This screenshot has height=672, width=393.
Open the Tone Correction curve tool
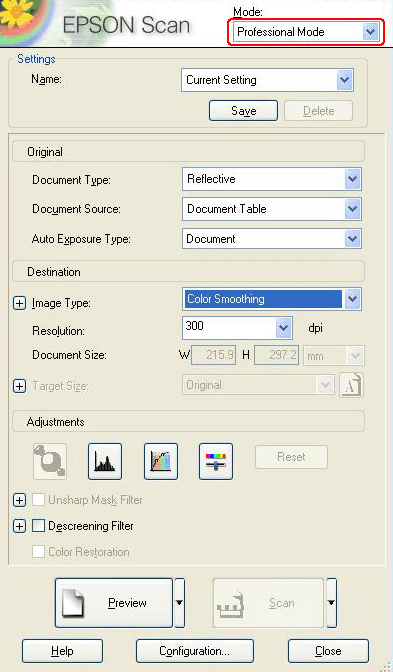pos(161,462)
